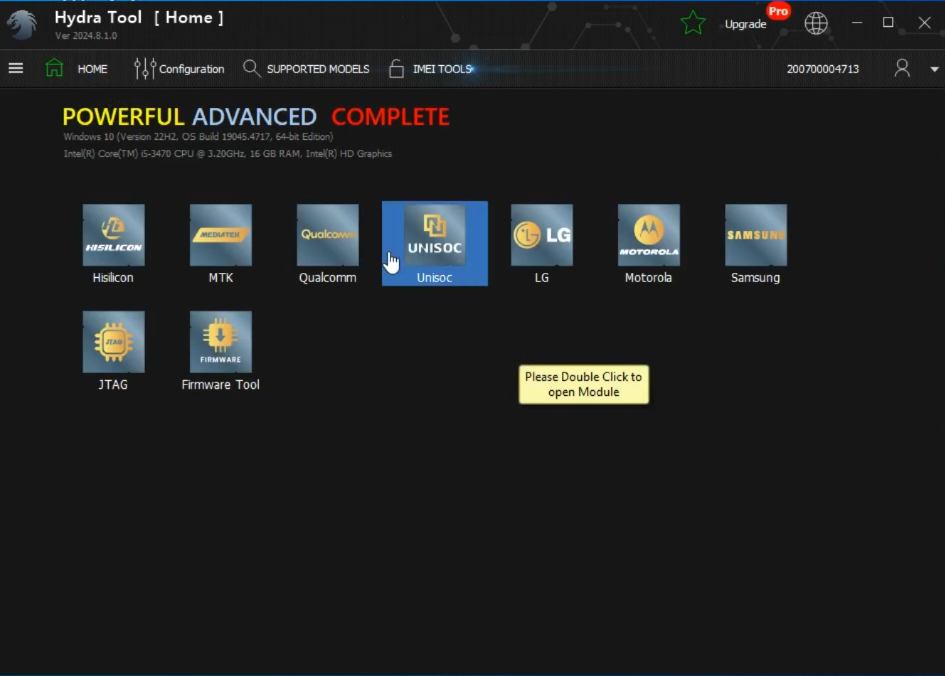945x676 pixels.
Task: Select the JTAG module icon
Action: coord(113,342)
